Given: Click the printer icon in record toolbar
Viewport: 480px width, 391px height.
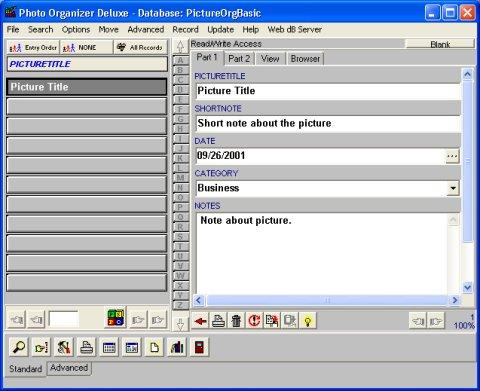Looking at the screenshot, I should (x=218, y=321).
